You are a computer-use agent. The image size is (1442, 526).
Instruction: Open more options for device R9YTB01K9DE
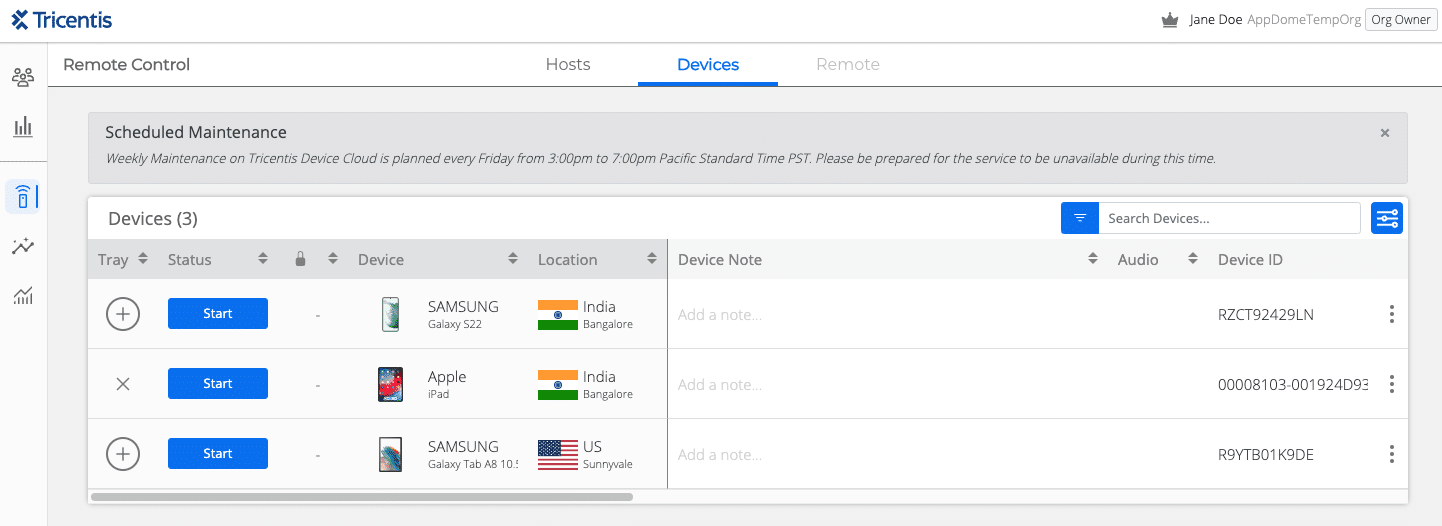tap(1391, 454)
